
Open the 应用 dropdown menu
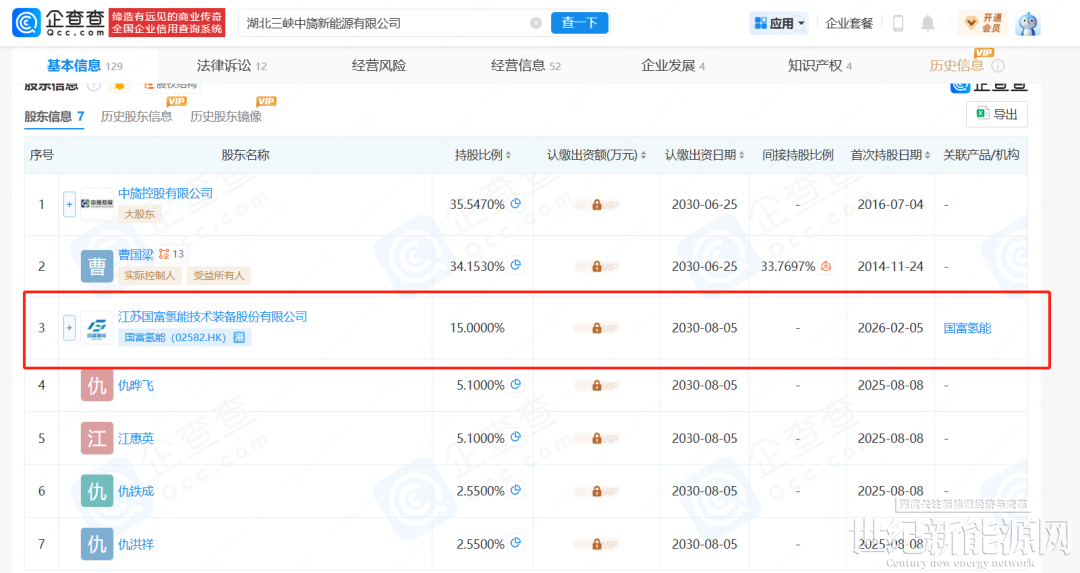pyautogui.click(x=781, y=23)
